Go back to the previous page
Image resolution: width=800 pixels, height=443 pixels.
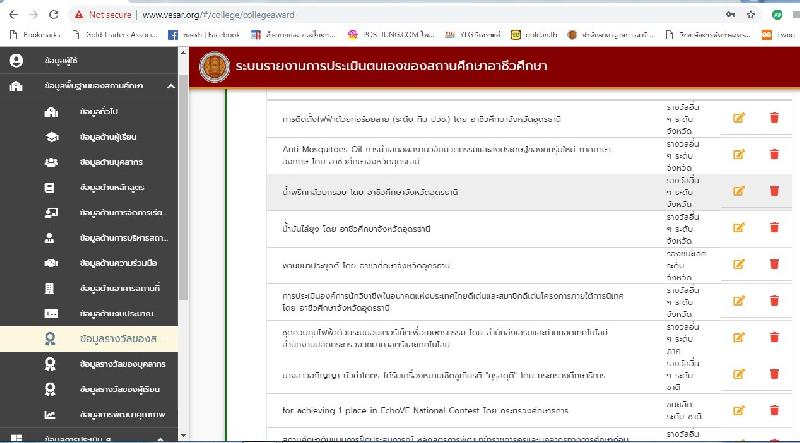(x=14, y=15)
